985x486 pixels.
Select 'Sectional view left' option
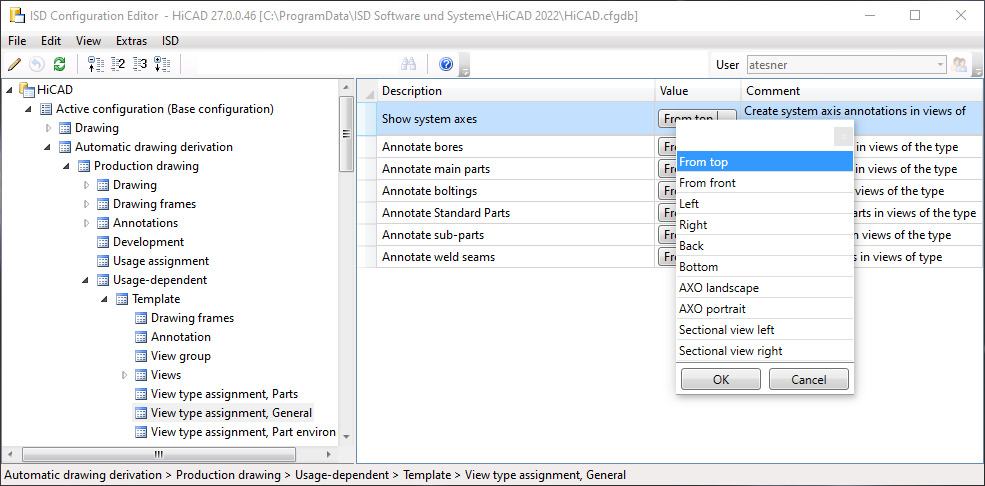(765, 330)
